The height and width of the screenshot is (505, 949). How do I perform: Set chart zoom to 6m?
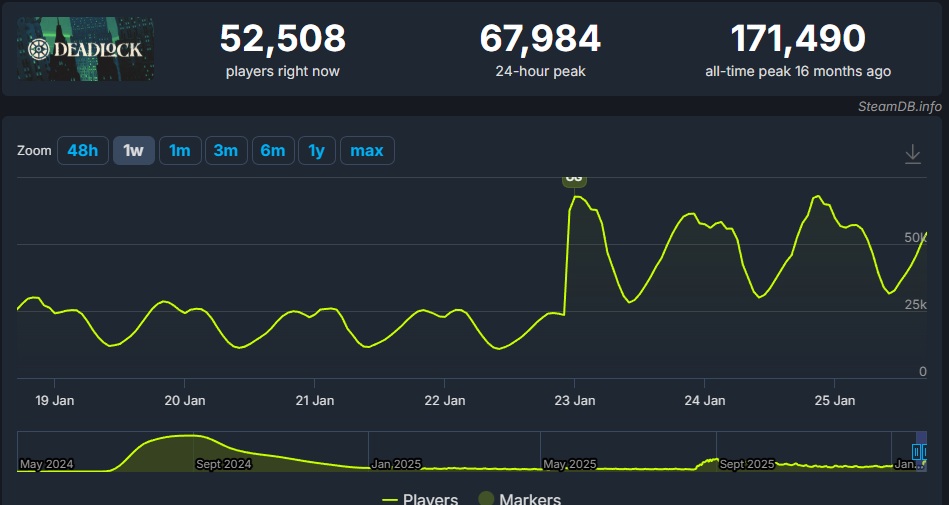pos(273,151)
